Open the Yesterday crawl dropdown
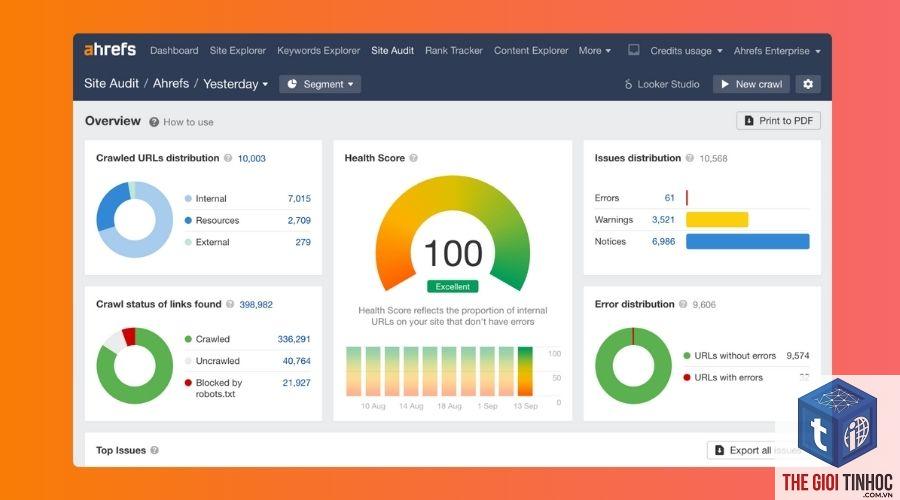The image size is (900, 500). [235, 84]
